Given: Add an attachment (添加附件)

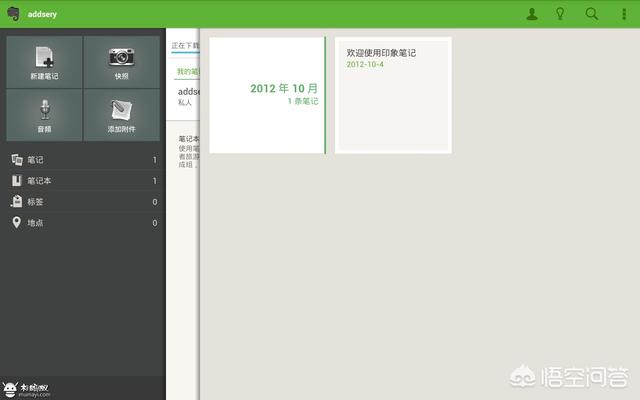Looking at the screenshot, I should [x=122, y=115].
